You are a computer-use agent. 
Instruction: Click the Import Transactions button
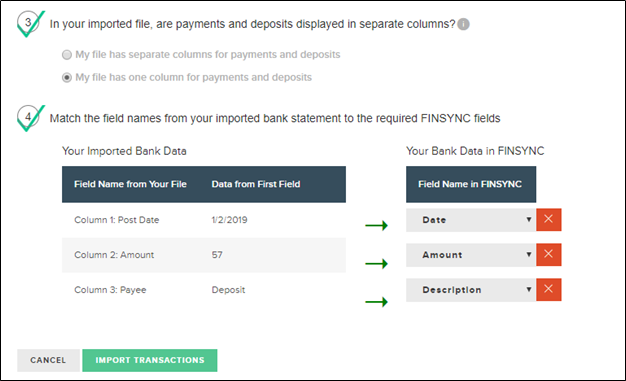point(150,360)
